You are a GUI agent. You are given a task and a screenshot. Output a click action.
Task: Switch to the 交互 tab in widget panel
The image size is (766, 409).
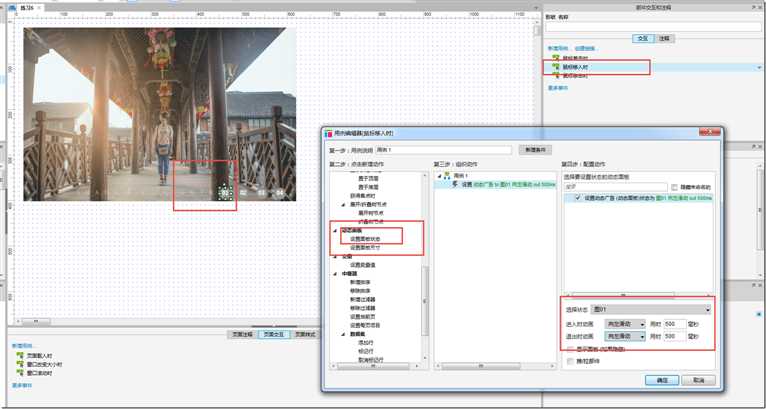(x=643, y=38)
